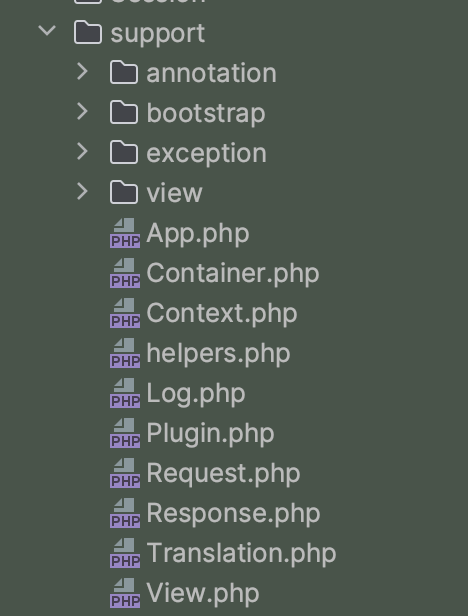468x616 pixels.
Task: Select Translation.php file
Action: click(241, 553)
